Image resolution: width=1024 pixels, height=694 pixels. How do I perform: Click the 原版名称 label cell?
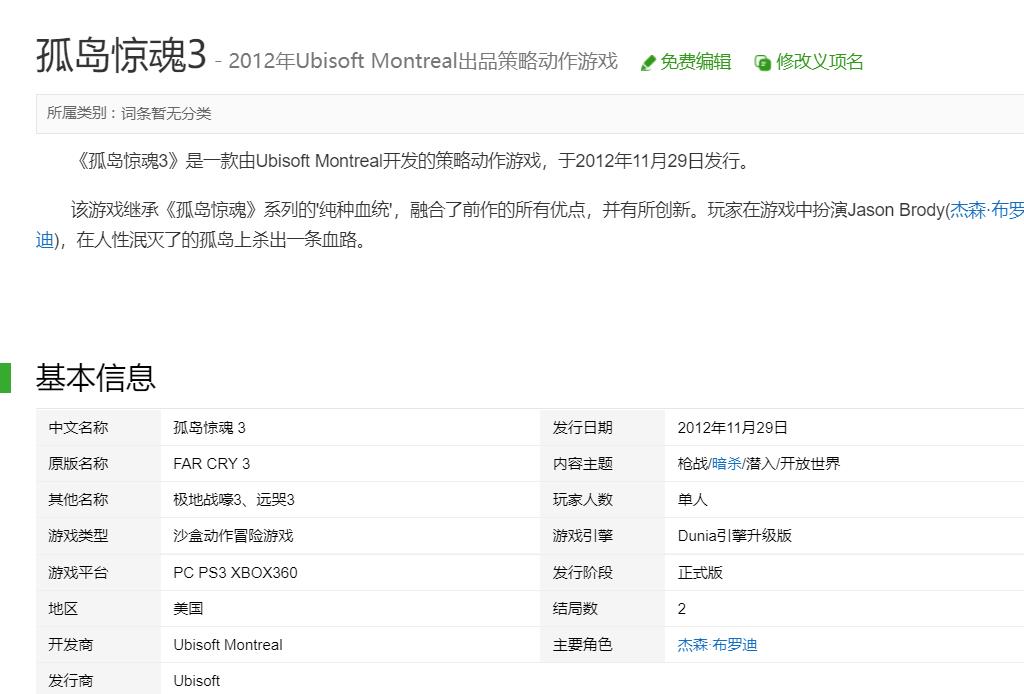98,464
